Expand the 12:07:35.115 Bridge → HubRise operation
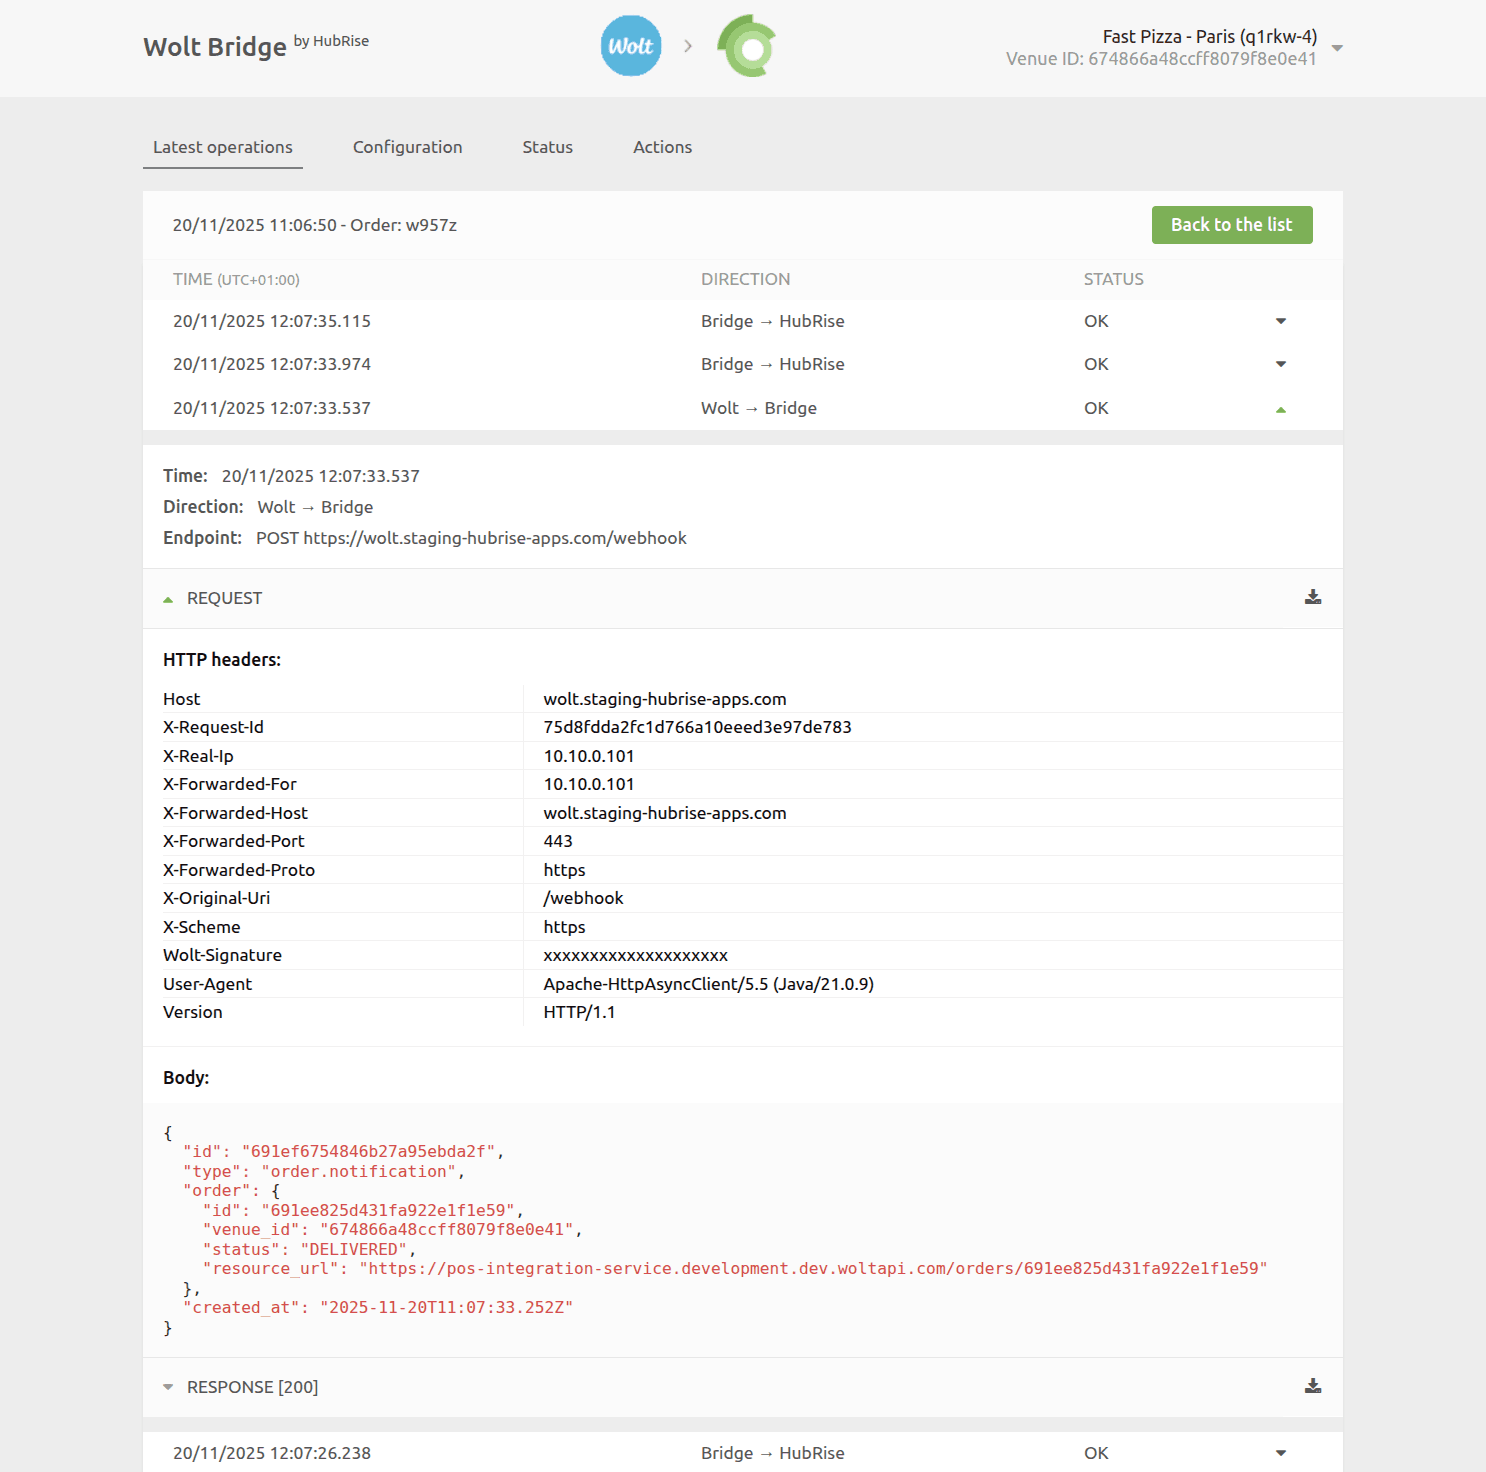 click(1281, 321)
